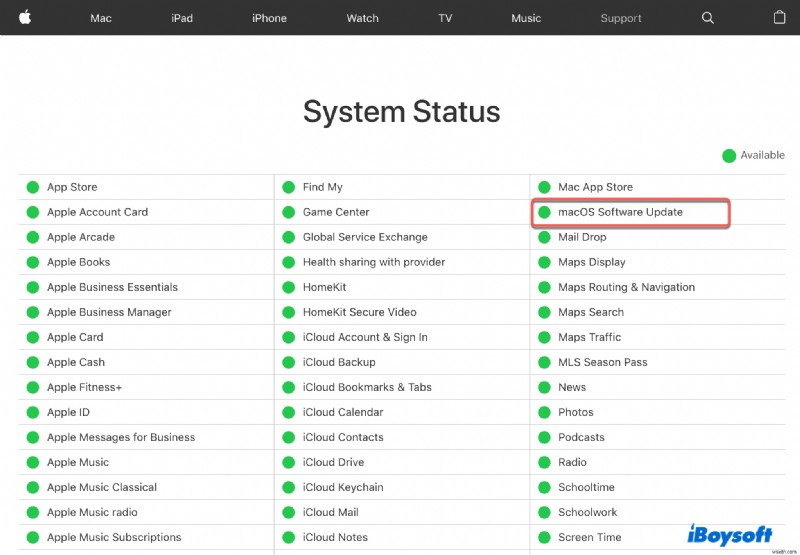The height and width of the screenshot is (555, 800).
Task: Click the status dot beside iCloud Calendar
Action: pos(289,412)
